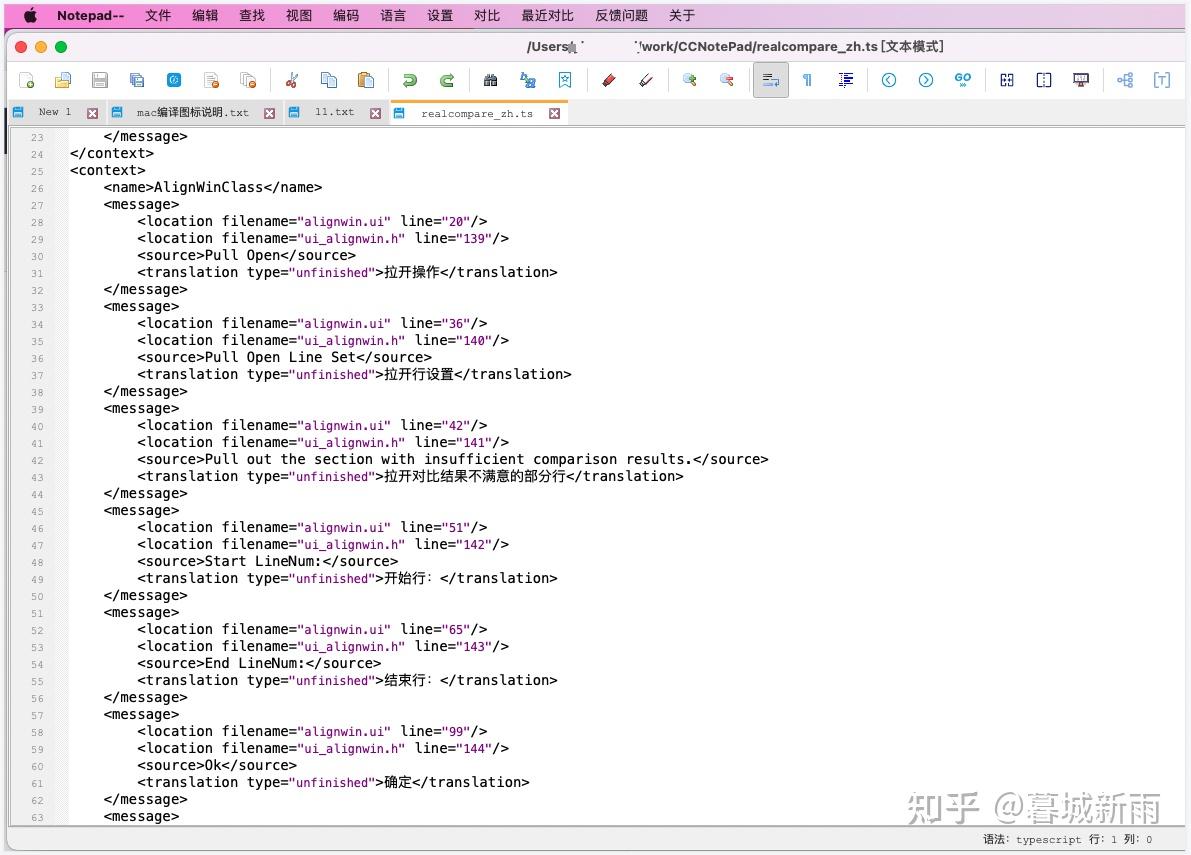Open search using the binoculars icon

pyautogui.click(x=491, y=80)
